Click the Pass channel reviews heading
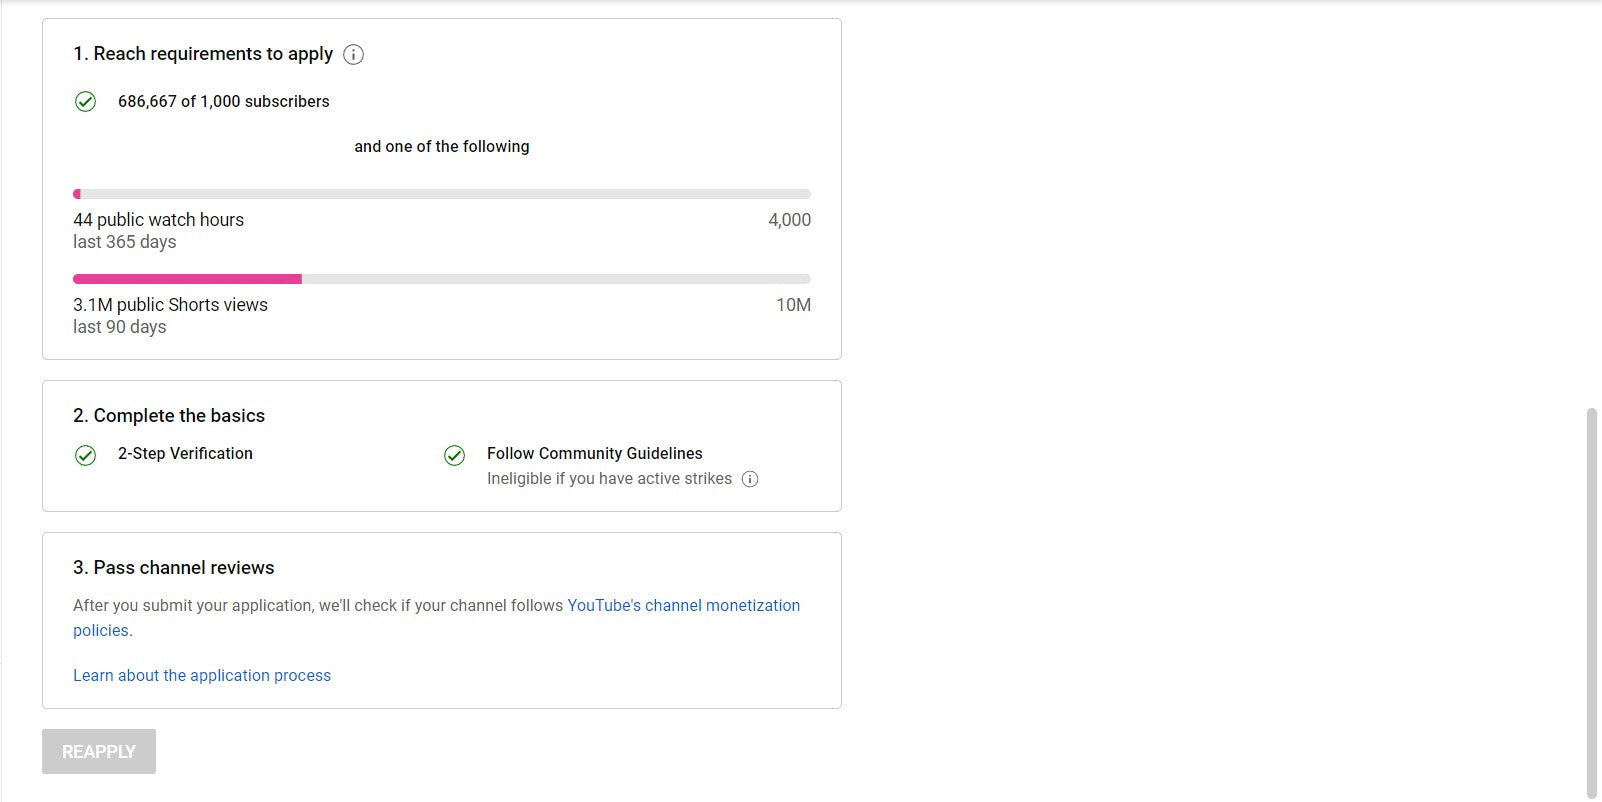 point(173,568)
